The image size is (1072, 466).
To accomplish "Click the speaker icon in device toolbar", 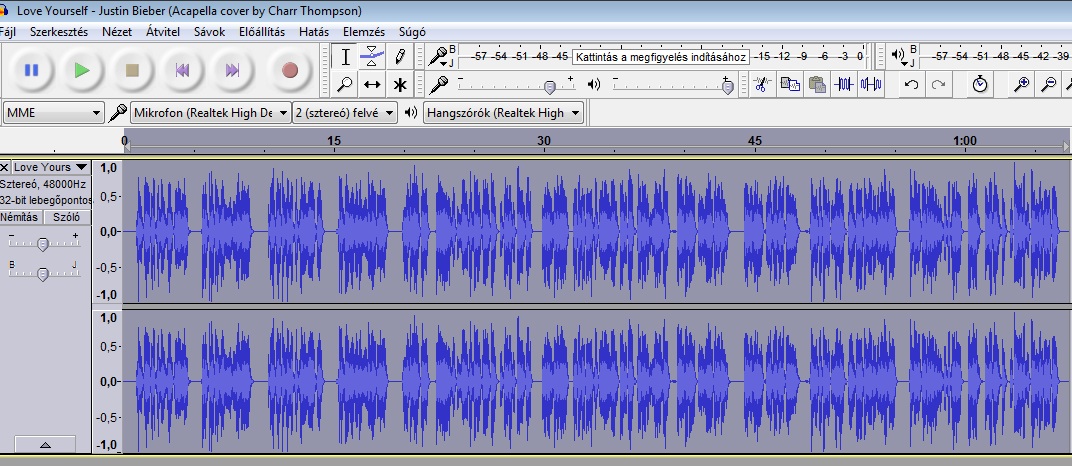I will pyautogui.click(x=410, y=113).
